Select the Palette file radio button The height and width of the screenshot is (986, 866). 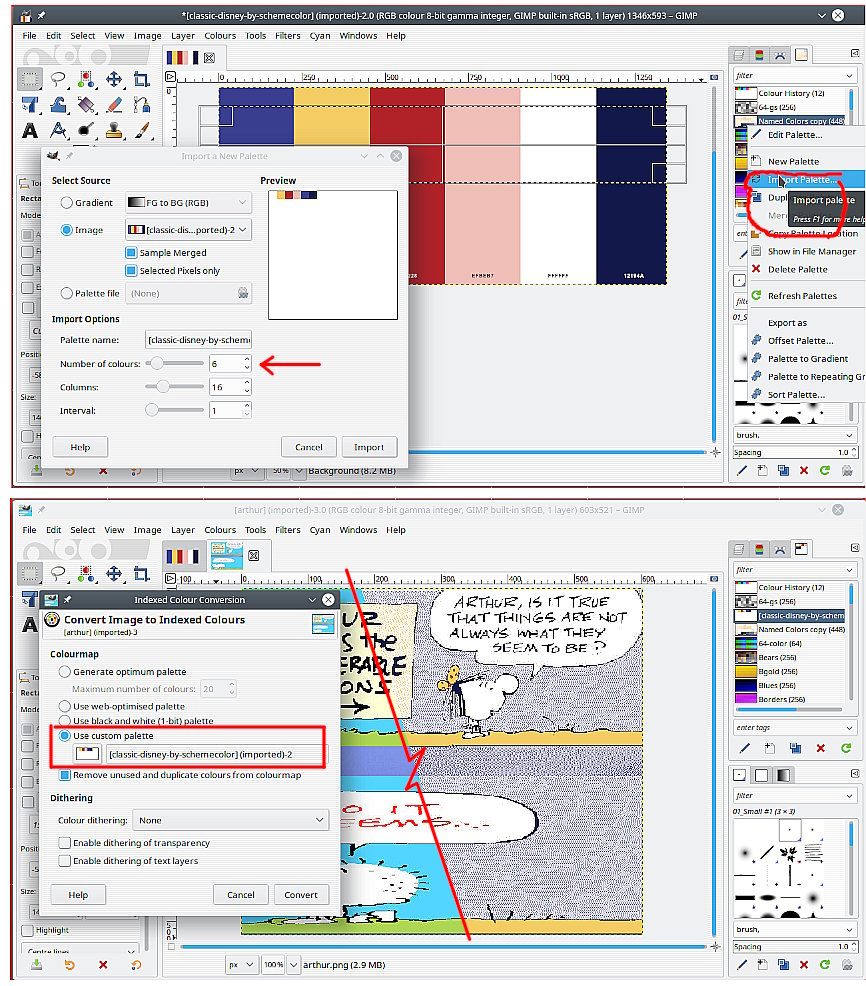pos(67,293)
